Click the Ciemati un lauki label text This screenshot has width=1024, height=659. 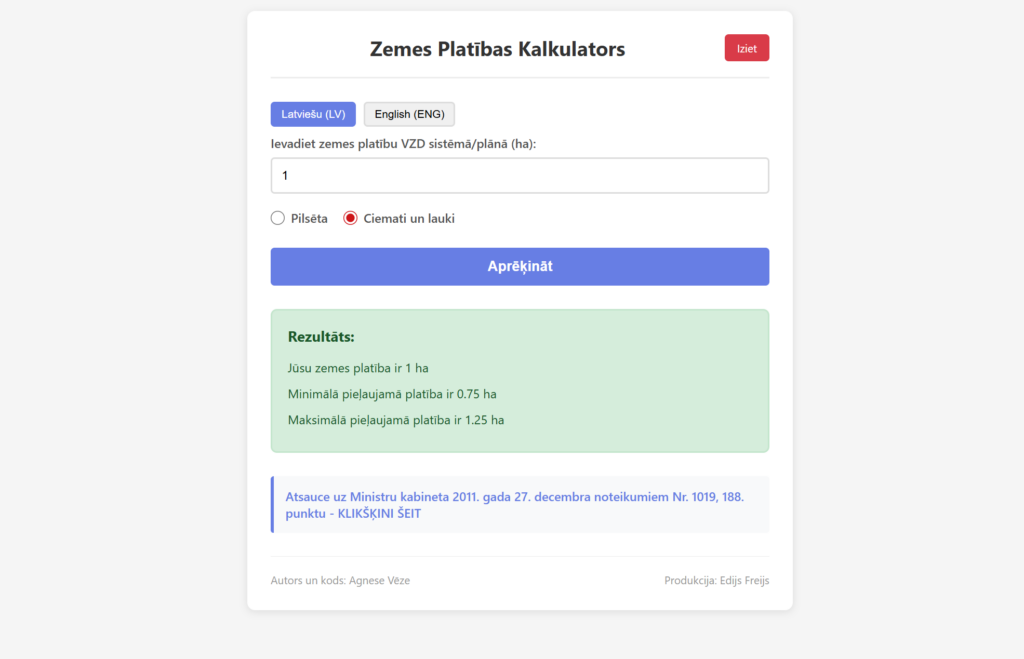pos(408,218)
